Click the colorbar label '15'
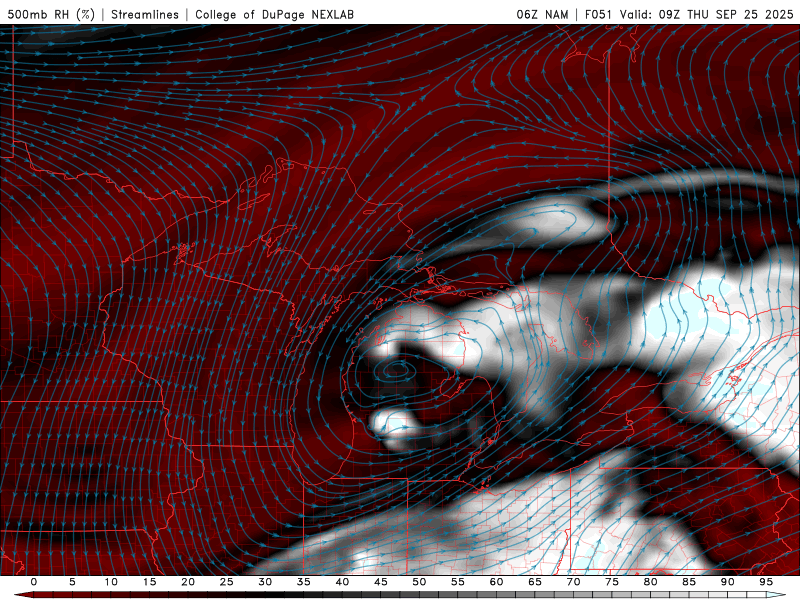 149,582
